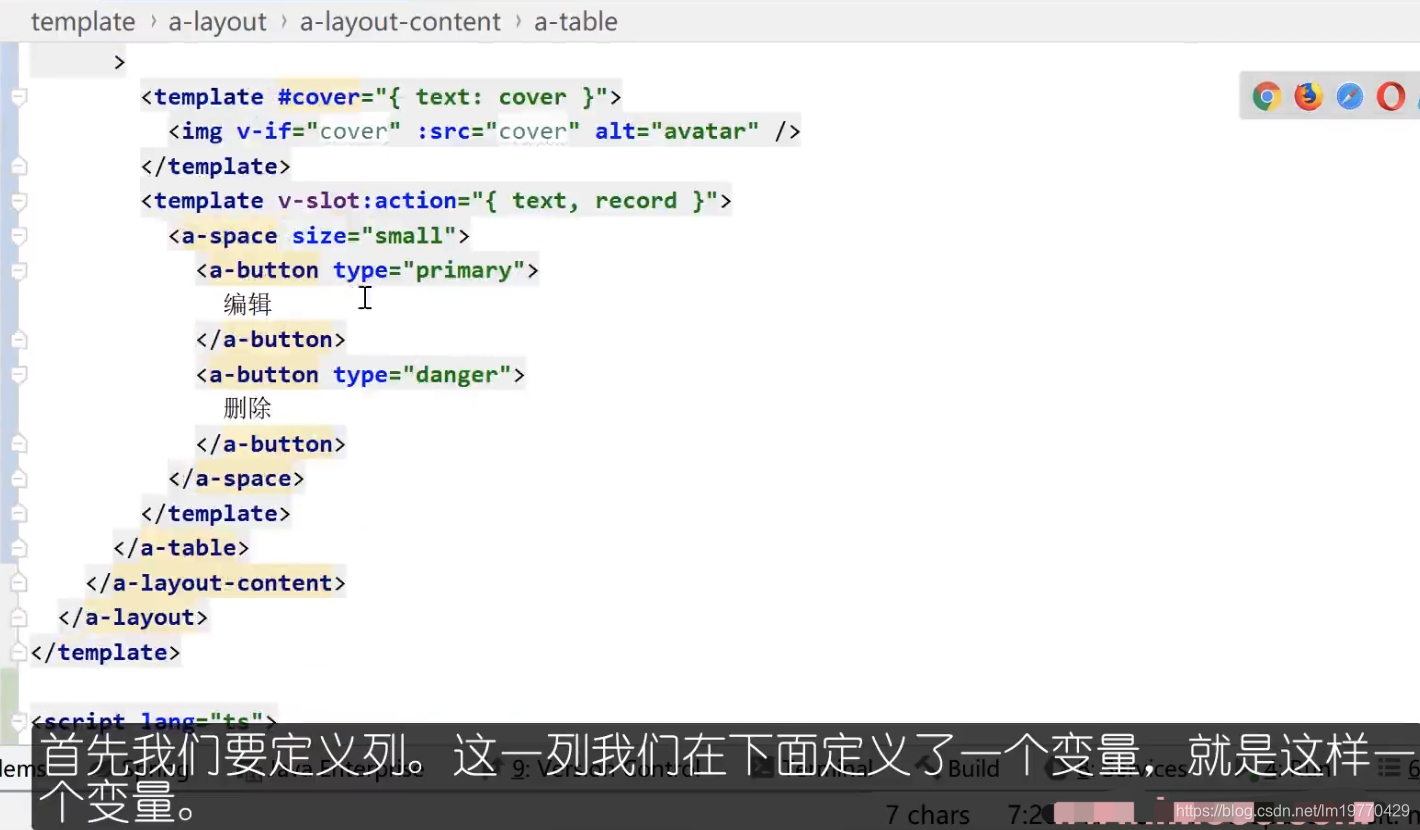1420x830 pixels.
Task: Jump to 'a-table' breadcrumb
Action: (x=576, y=22)
